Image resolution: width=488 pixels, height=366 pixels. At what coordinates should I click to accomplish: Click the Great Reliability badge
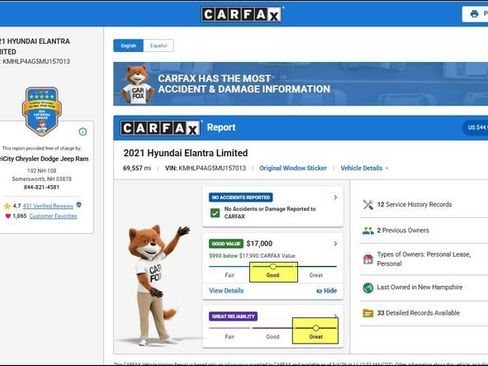click(x=233, y=316)
